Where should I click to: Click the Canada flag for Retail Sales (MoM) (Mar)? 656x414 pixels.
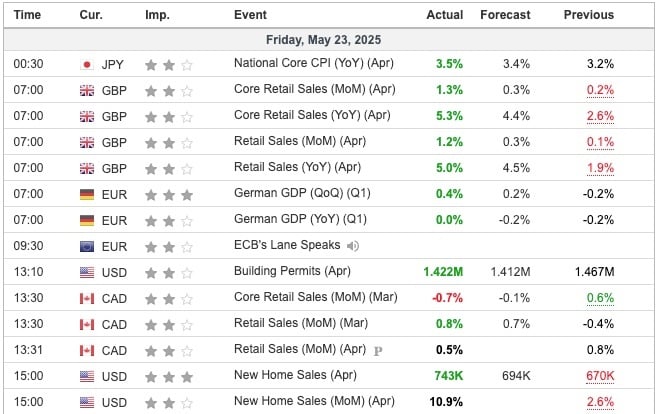pyautogui.click(x=87, y=325)
